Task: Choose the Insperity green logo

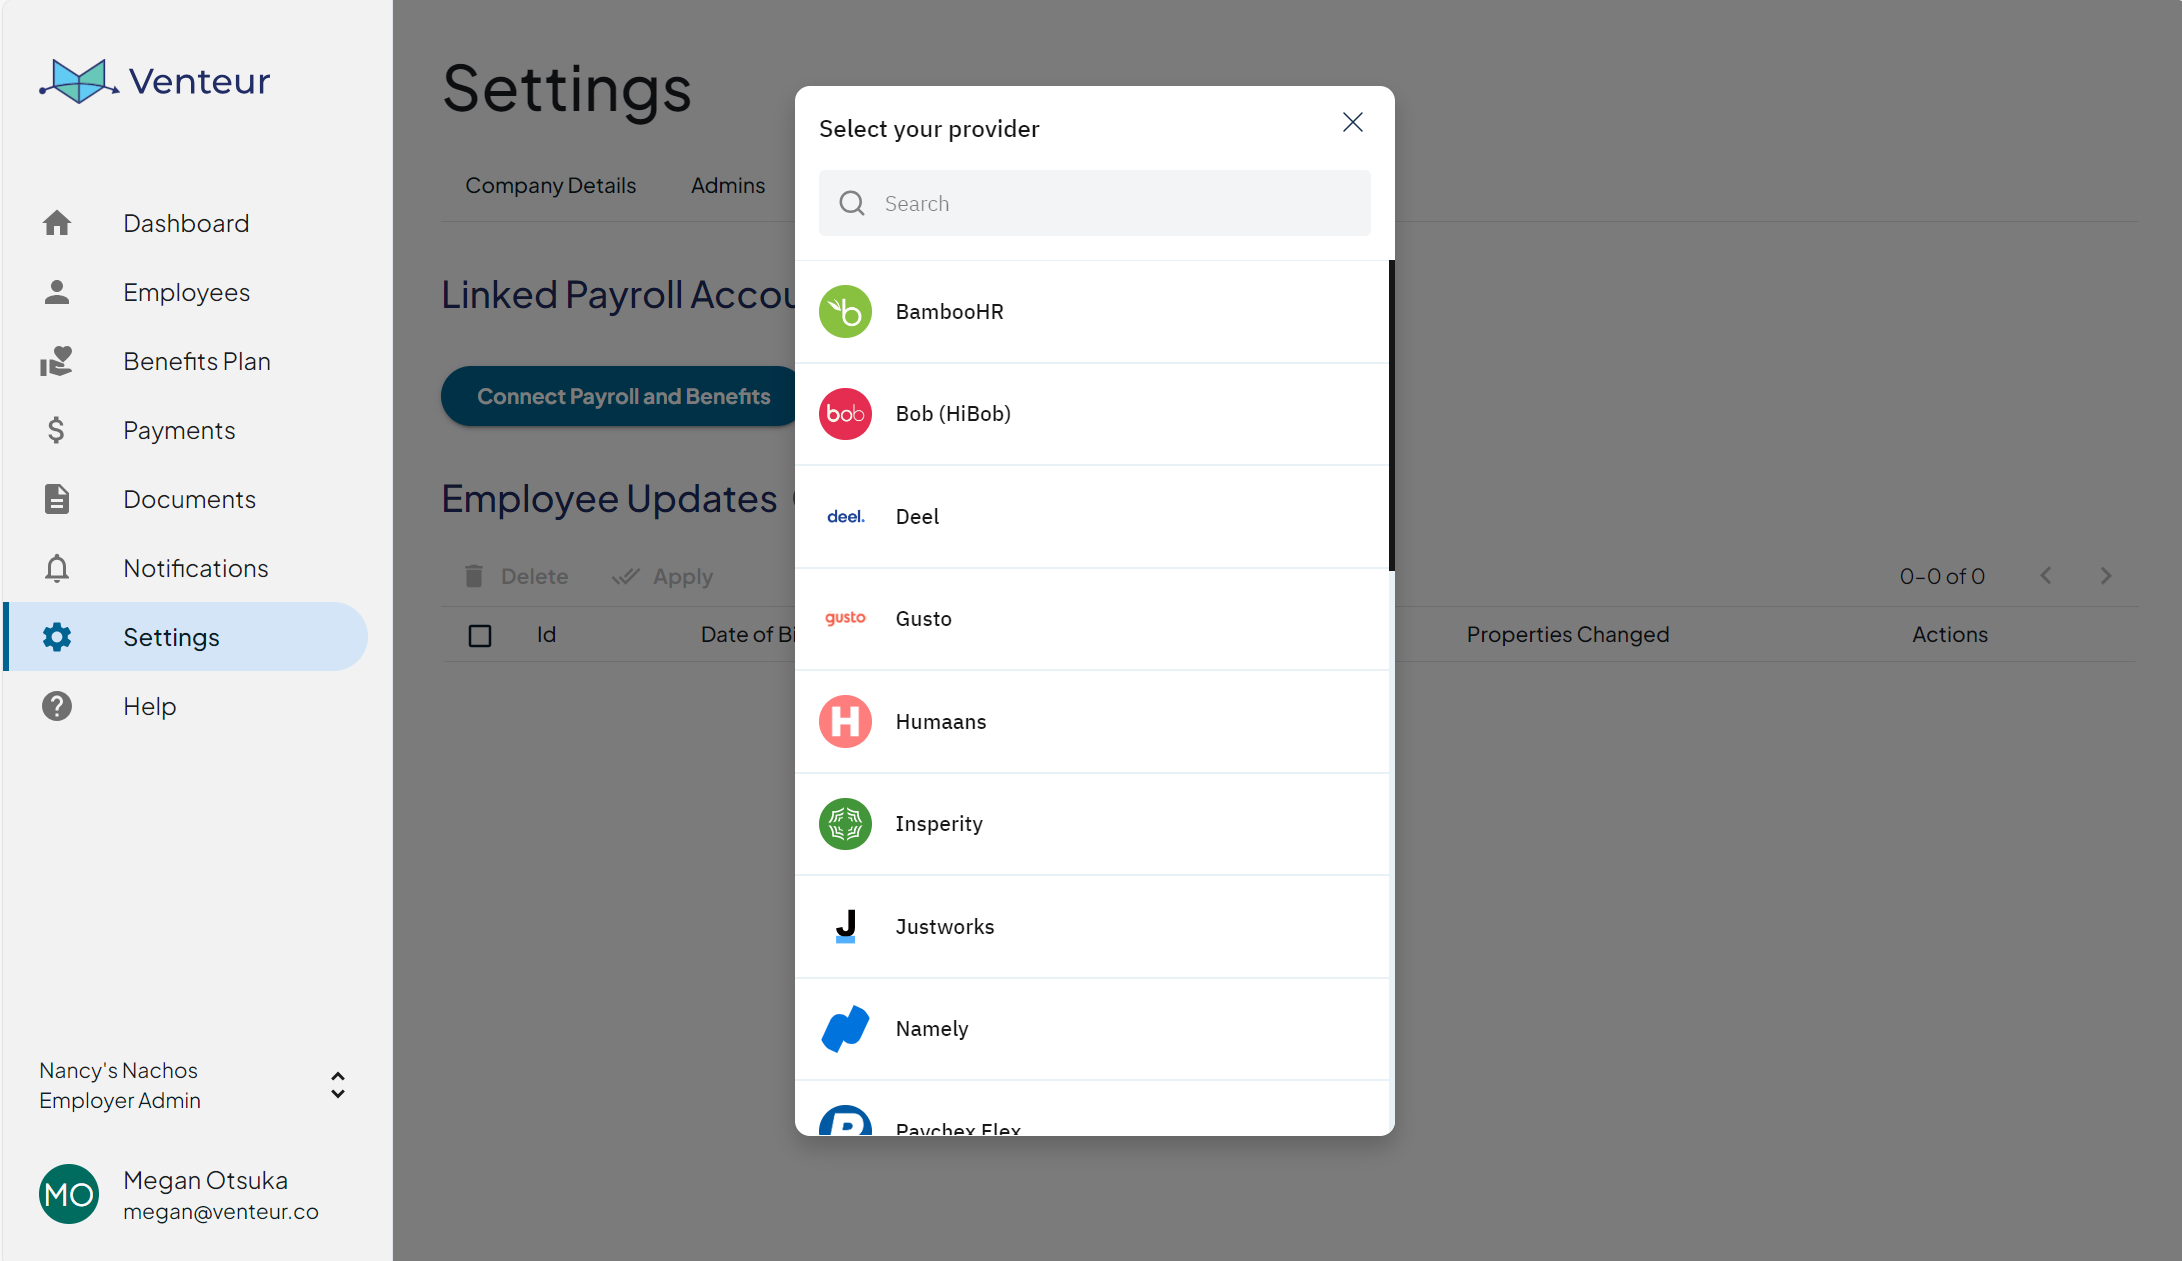Action: pos(845,824)
